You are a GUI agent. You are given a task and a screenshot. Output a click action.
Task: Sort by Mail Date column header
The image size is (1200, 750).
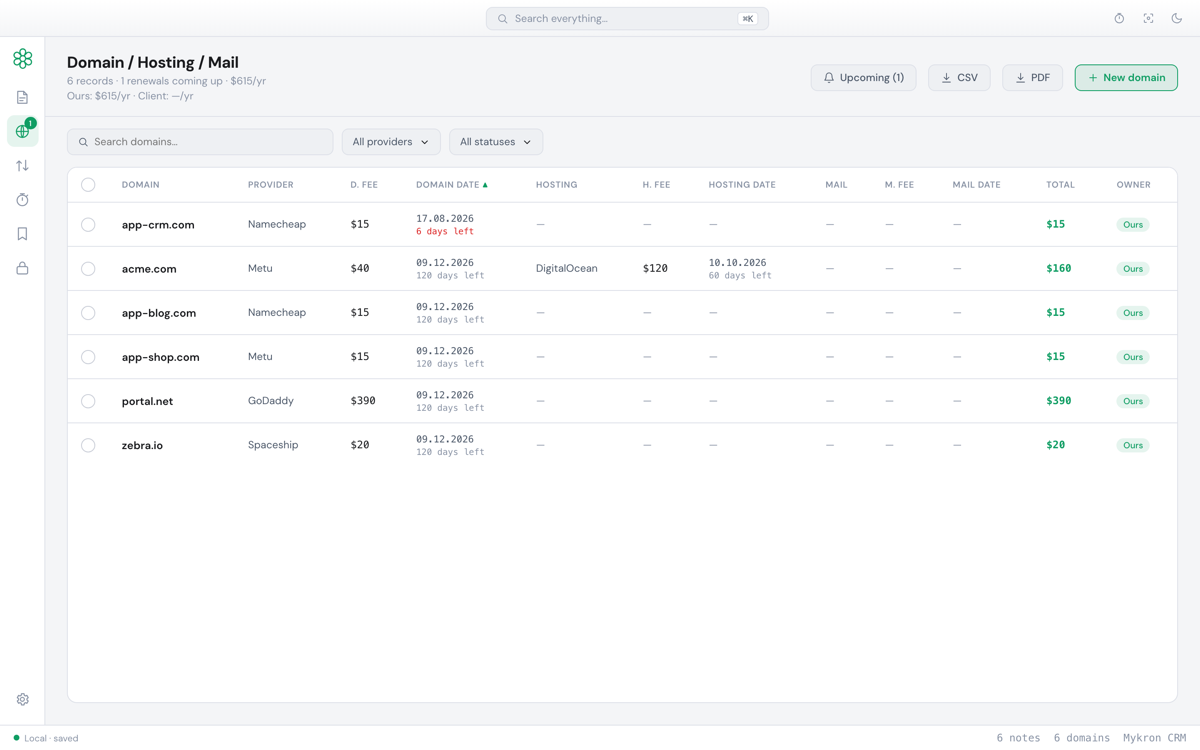point(976,185)
